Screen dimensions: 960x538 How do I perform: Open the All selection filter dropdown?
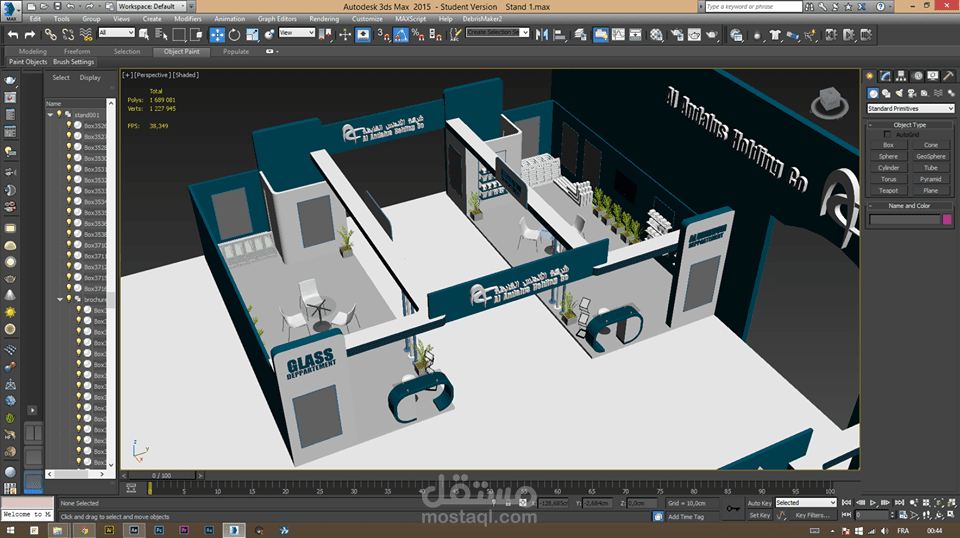[x=116, y=32]
